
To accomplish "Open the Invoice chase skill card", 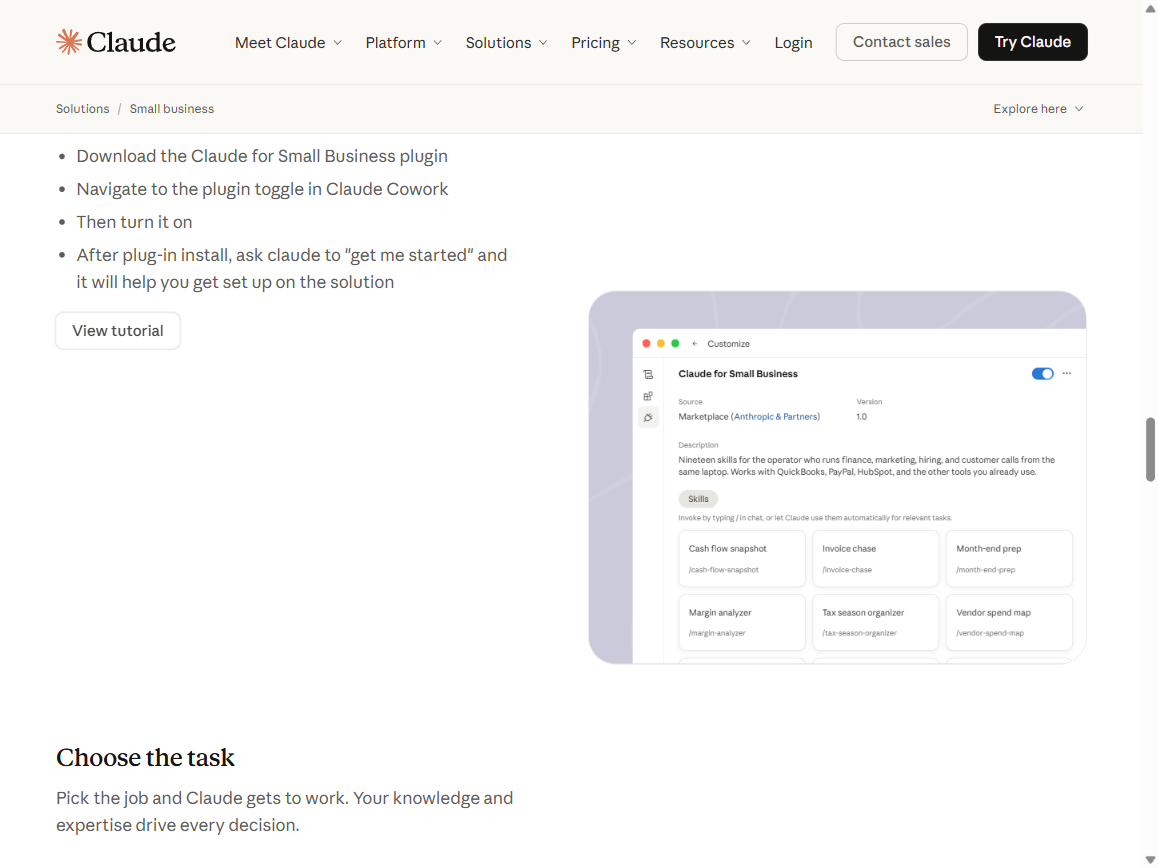I will pos(875,558).
